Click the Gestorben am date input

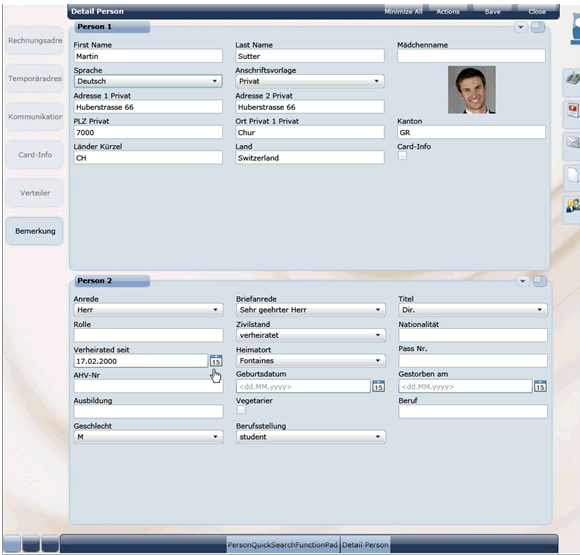[465, 386]
